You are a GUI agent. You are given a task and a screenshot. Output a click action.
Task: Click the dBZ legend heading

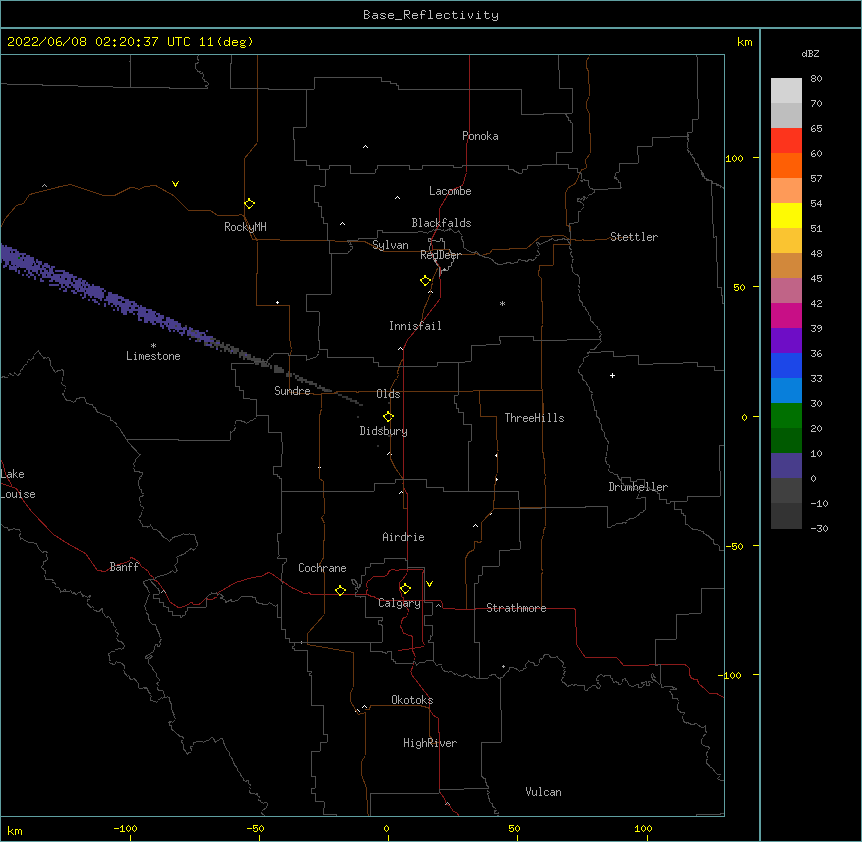tap(810, 53)
